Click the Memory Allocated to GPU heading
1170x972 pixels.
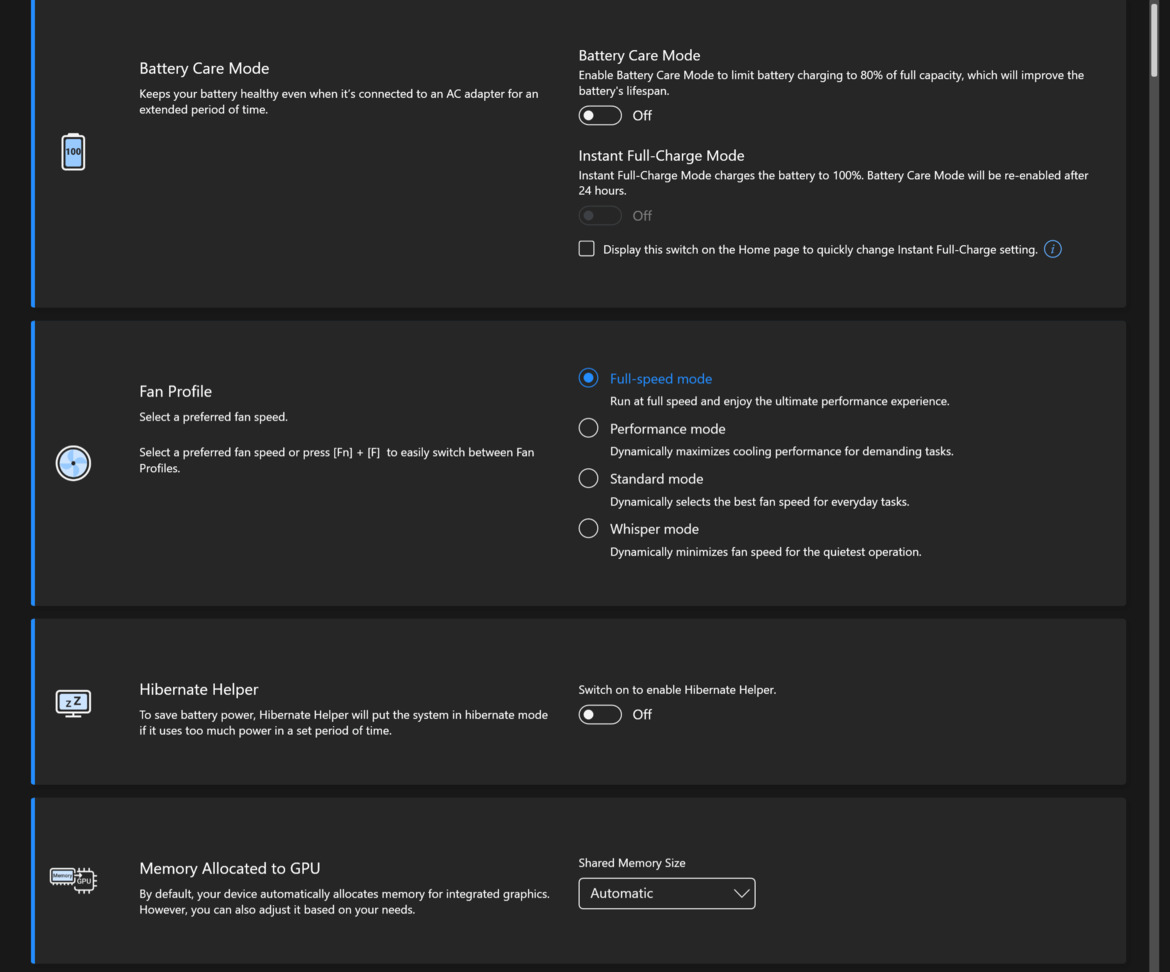tap(230, 868)
